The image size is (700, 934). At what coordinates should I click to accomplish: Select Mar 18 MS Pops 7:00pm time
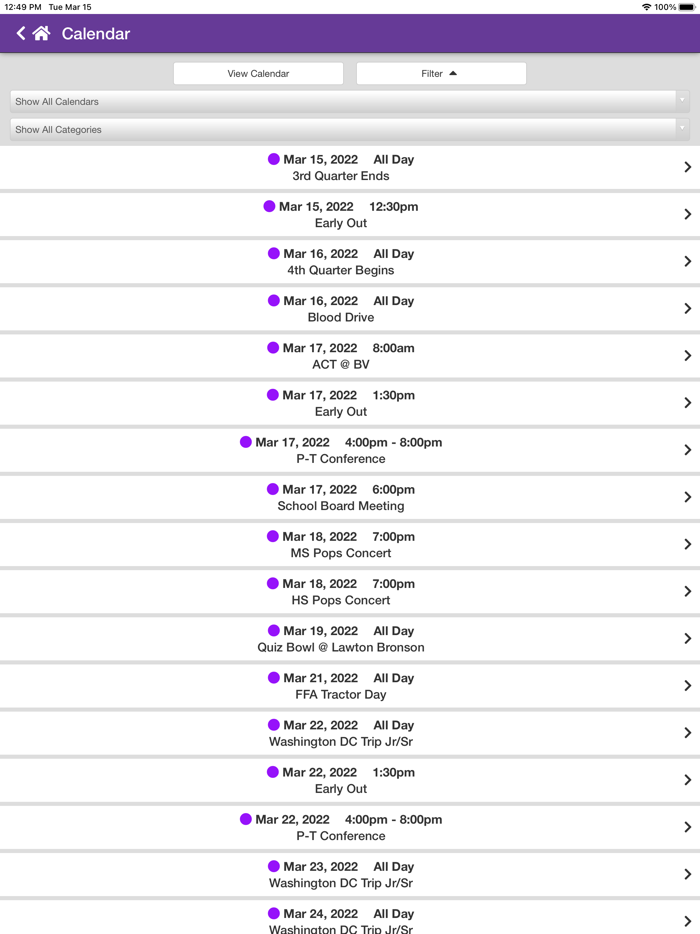coord(394,537)
